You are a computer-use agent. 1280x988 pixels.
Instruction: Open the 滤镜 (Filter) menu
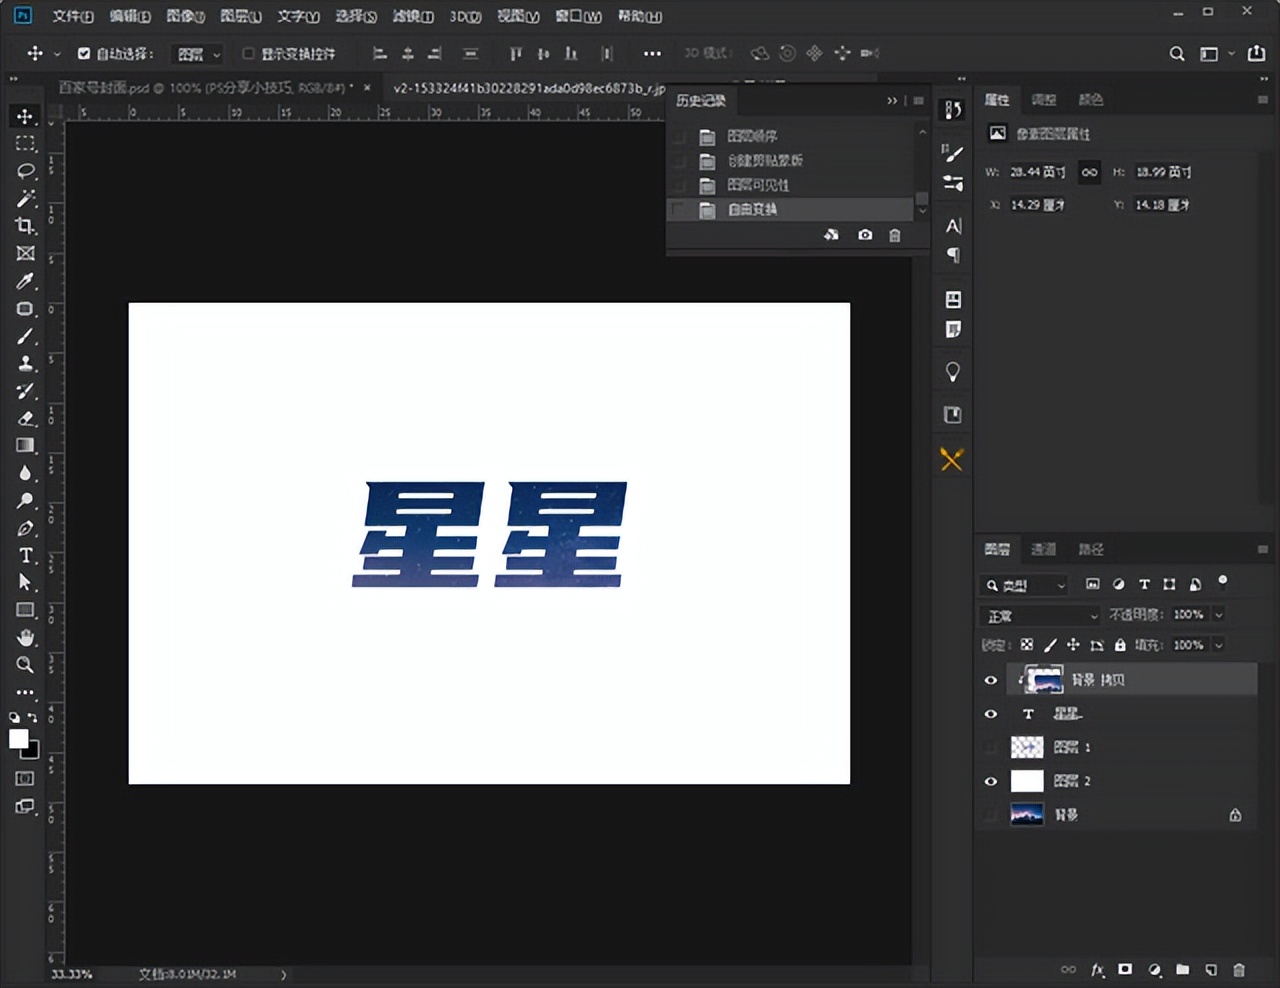click(412, 16)
